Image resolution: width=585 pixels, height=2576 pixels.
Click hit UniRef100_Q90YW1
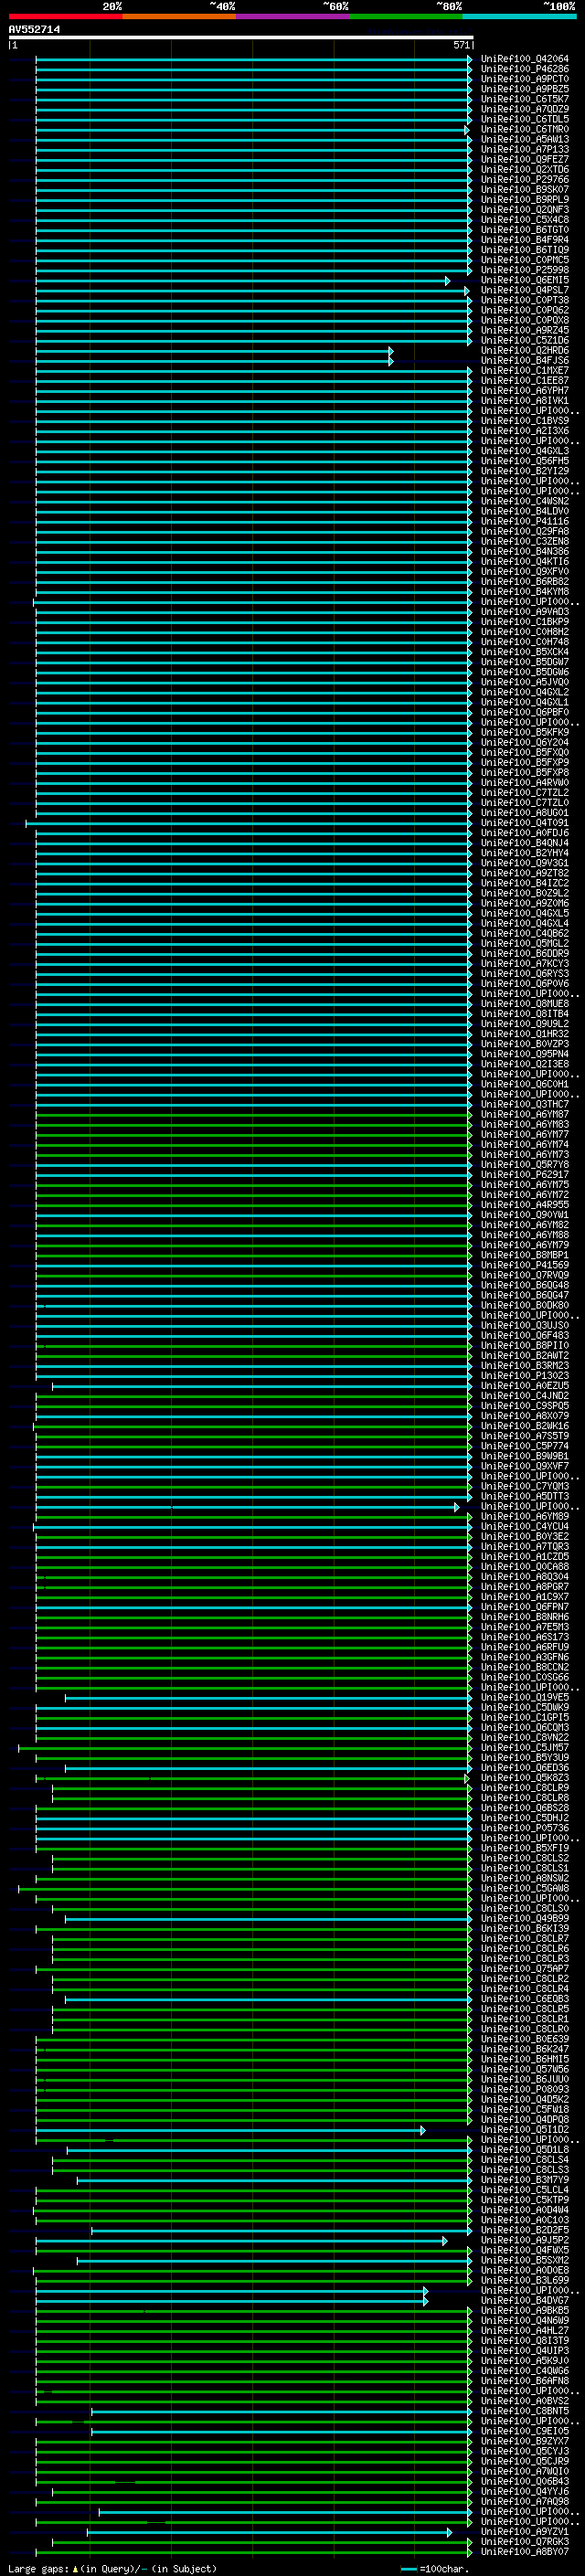(x=525, y=1215)
